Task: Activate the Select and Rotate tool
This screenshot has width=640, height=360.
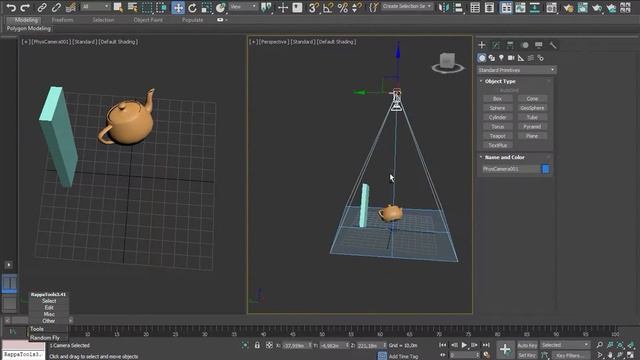Action: tap(192, 7)
